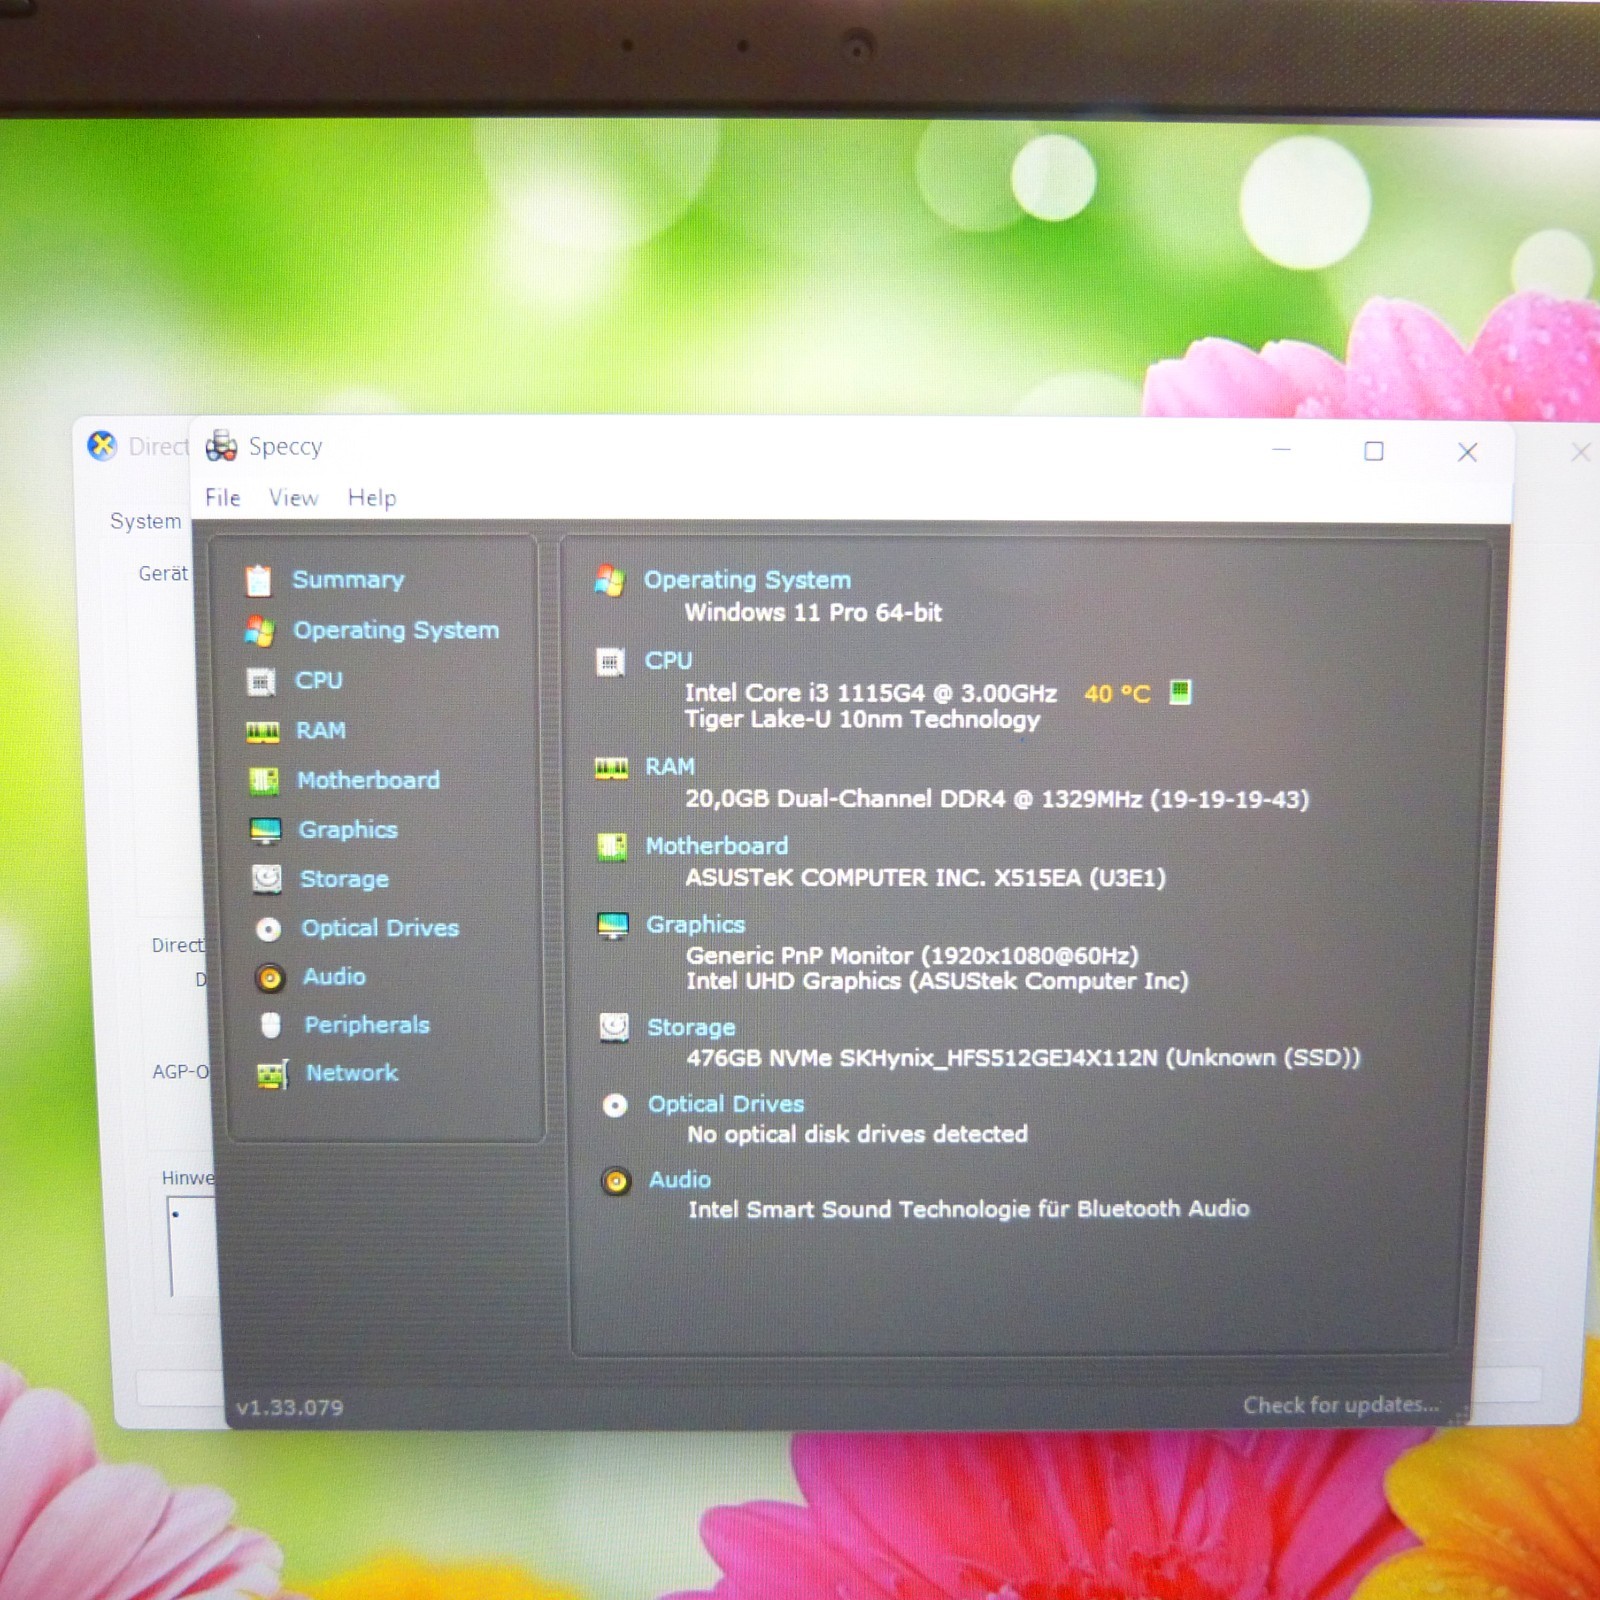Open the Help menu
This screenshot has width=1600, height=1600.
click(372, 498)
